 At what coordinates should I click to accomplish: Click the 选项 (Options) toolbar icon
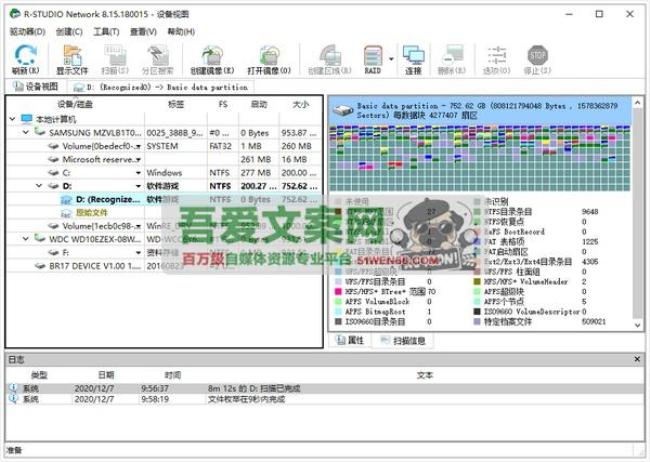pos(496,59)
